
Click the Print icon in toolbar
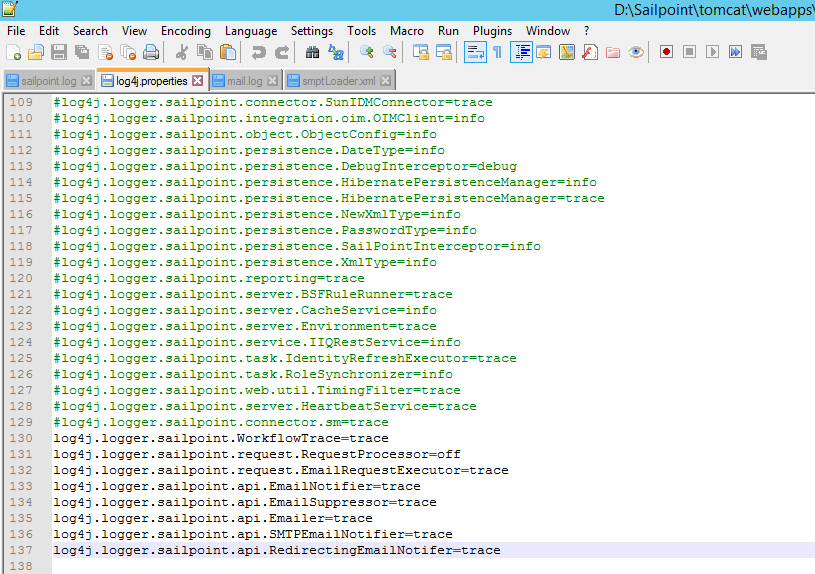point(151,52)
